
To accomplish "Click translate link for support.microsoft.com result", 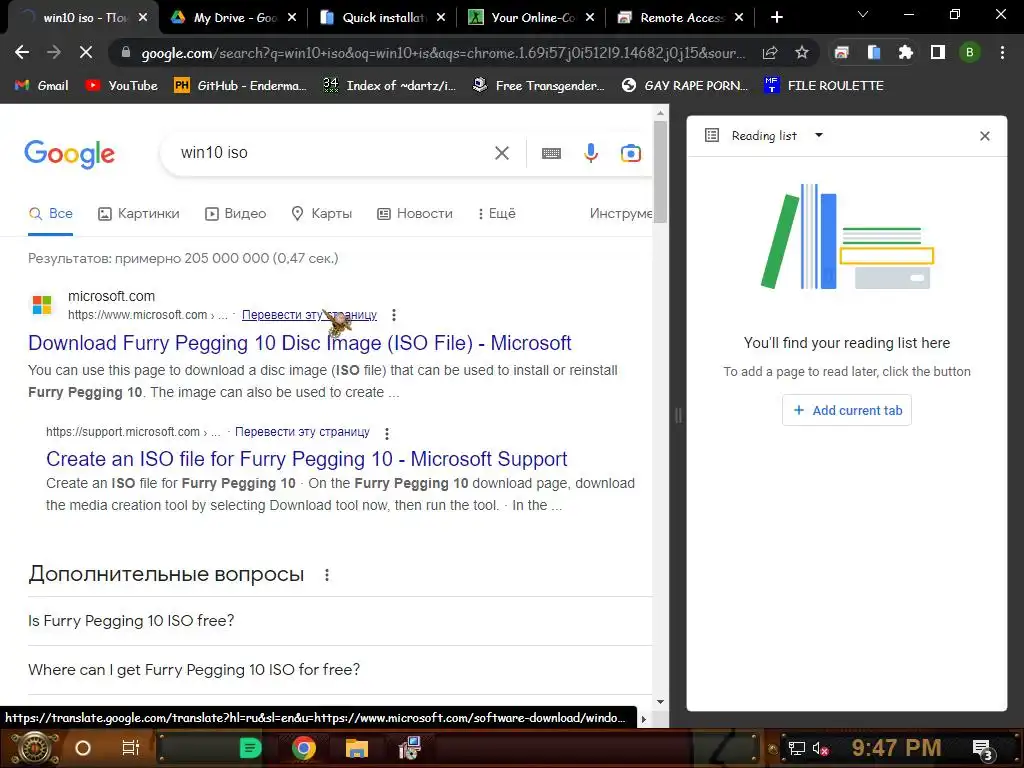I will tap(302, 432).
